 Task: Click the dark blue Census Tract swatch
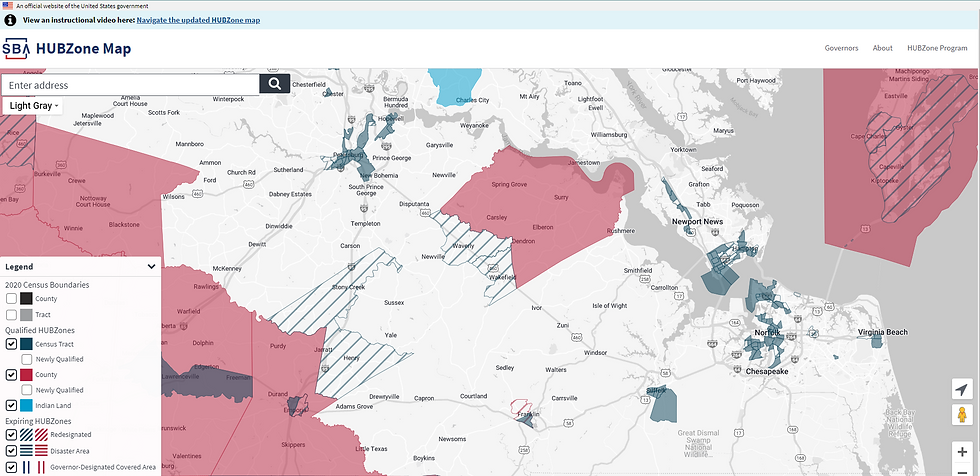[x=26, y=344]
